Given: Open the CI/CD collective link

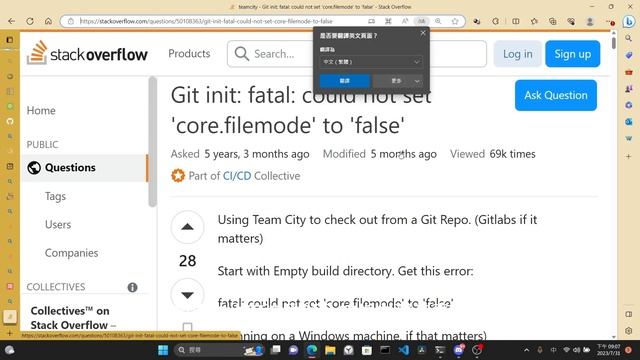Looking at the screenshot, I should [237, 176].
